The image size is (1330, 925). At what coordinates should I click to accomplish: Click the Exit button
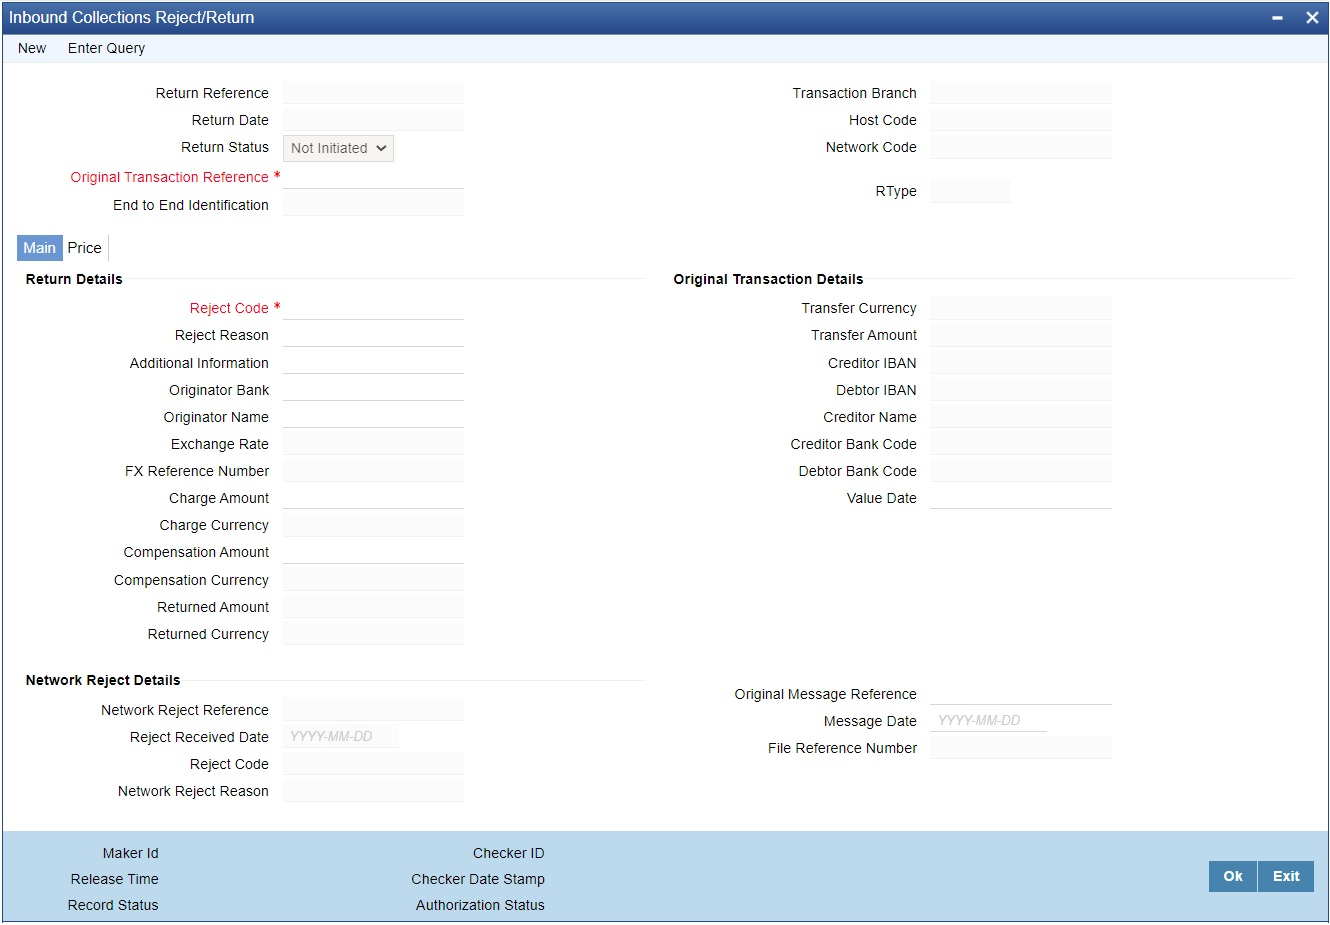(x=1286, y=876)
